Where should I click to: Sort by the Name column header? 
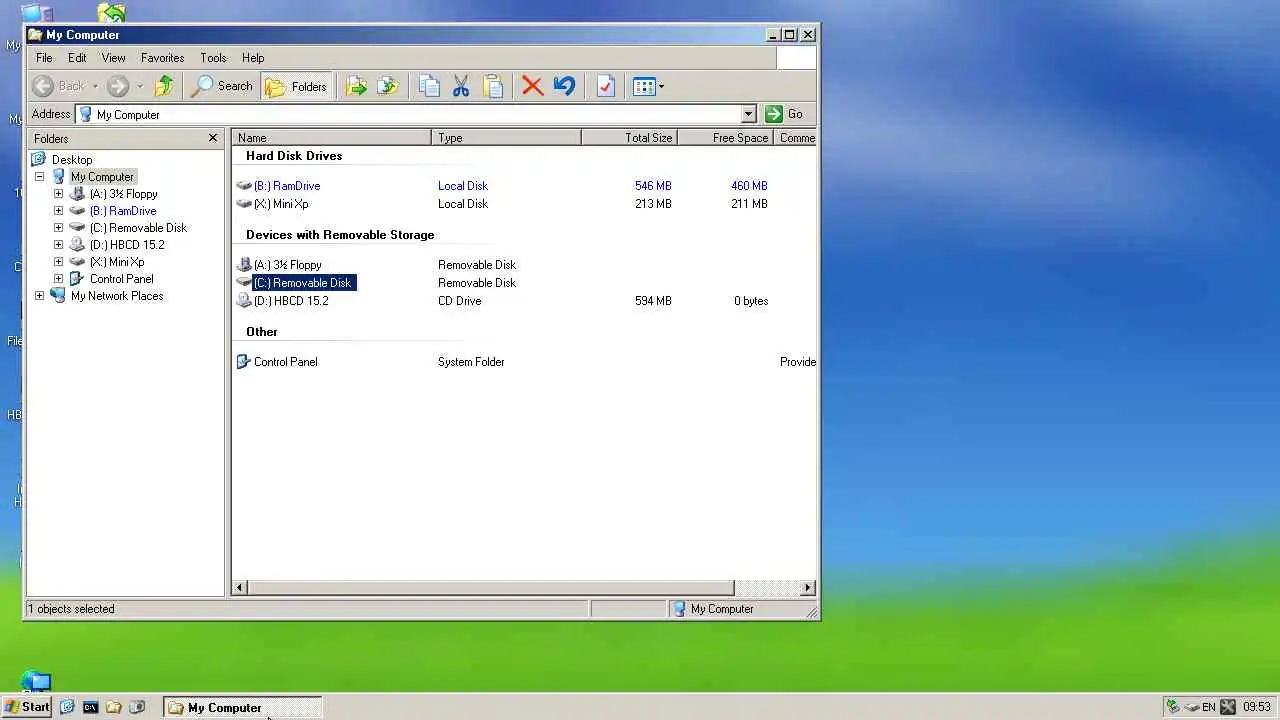[332, 138]
